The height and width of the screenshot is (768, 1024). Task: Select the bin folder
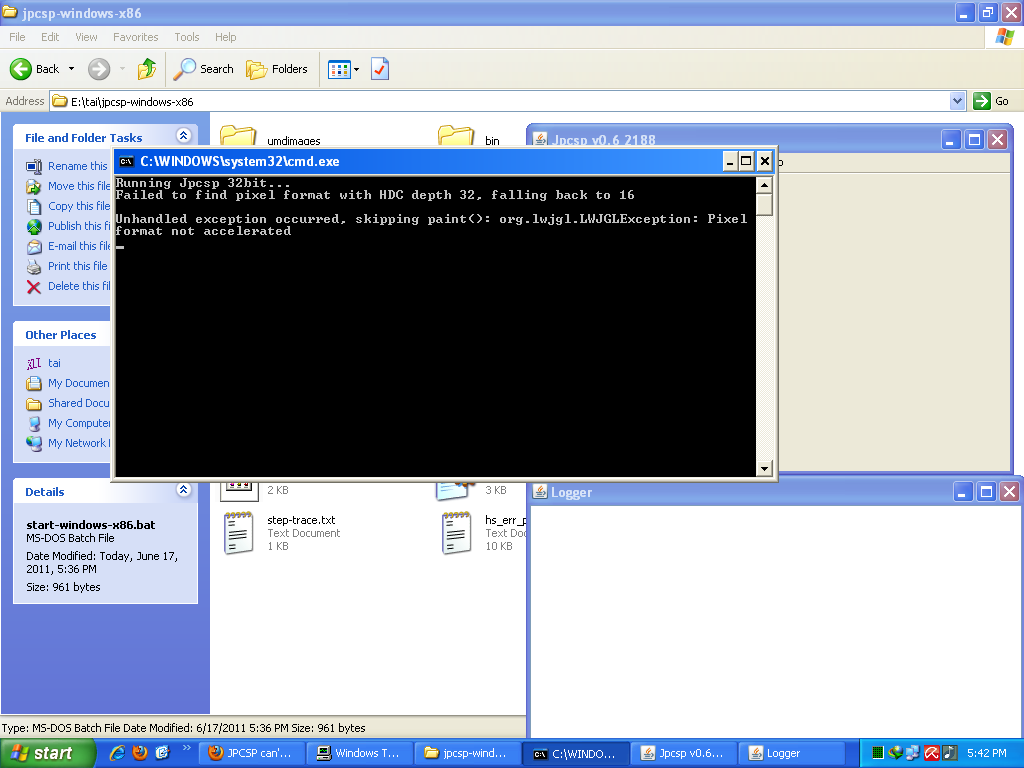click(469, 136)
